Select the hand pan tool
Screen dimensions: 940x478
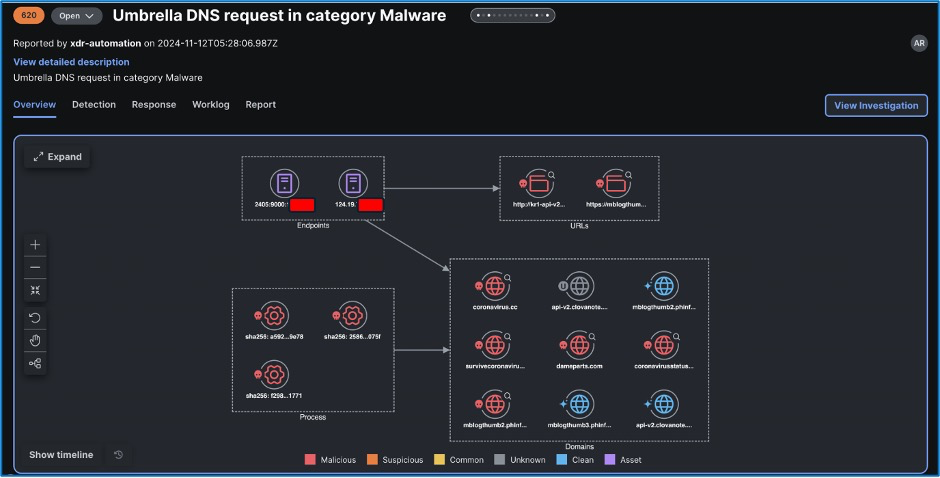[x=36, y=340]
